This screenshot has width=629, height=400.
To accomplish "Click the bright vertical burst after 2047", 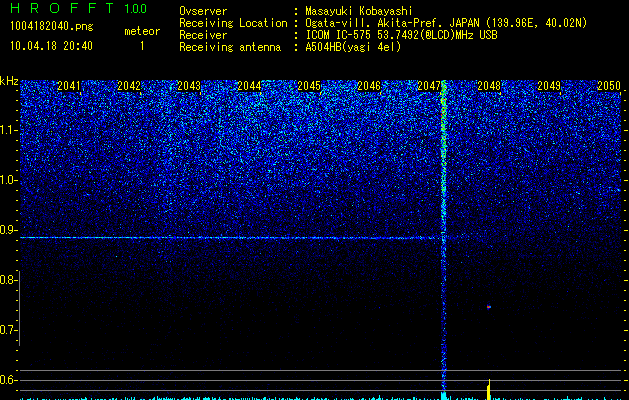I will (x=443, y=237).
